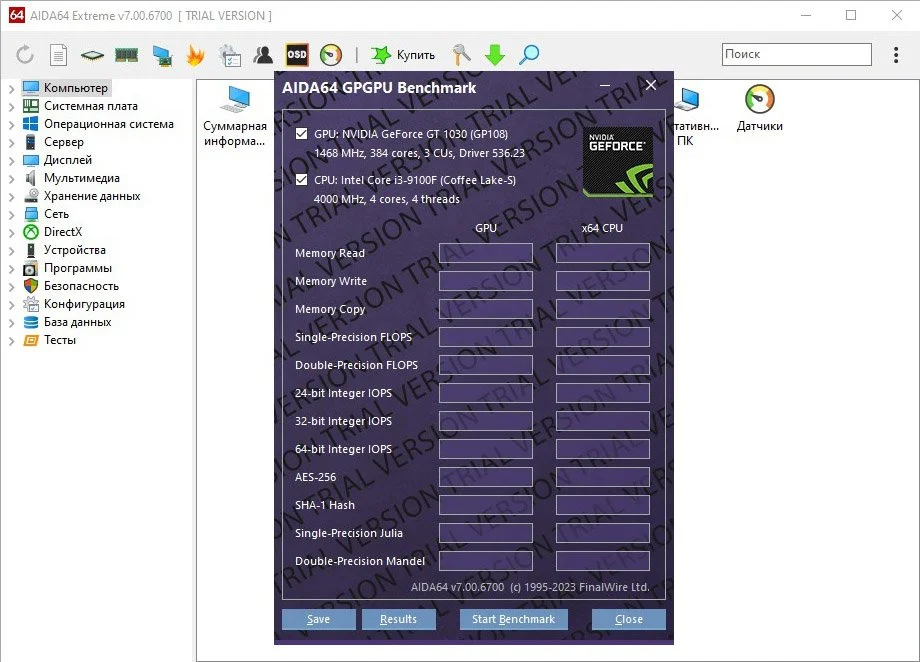920x662 pixels.
Task: Expand the Хранение данных tree node
Action: click(x=11, y=197)
